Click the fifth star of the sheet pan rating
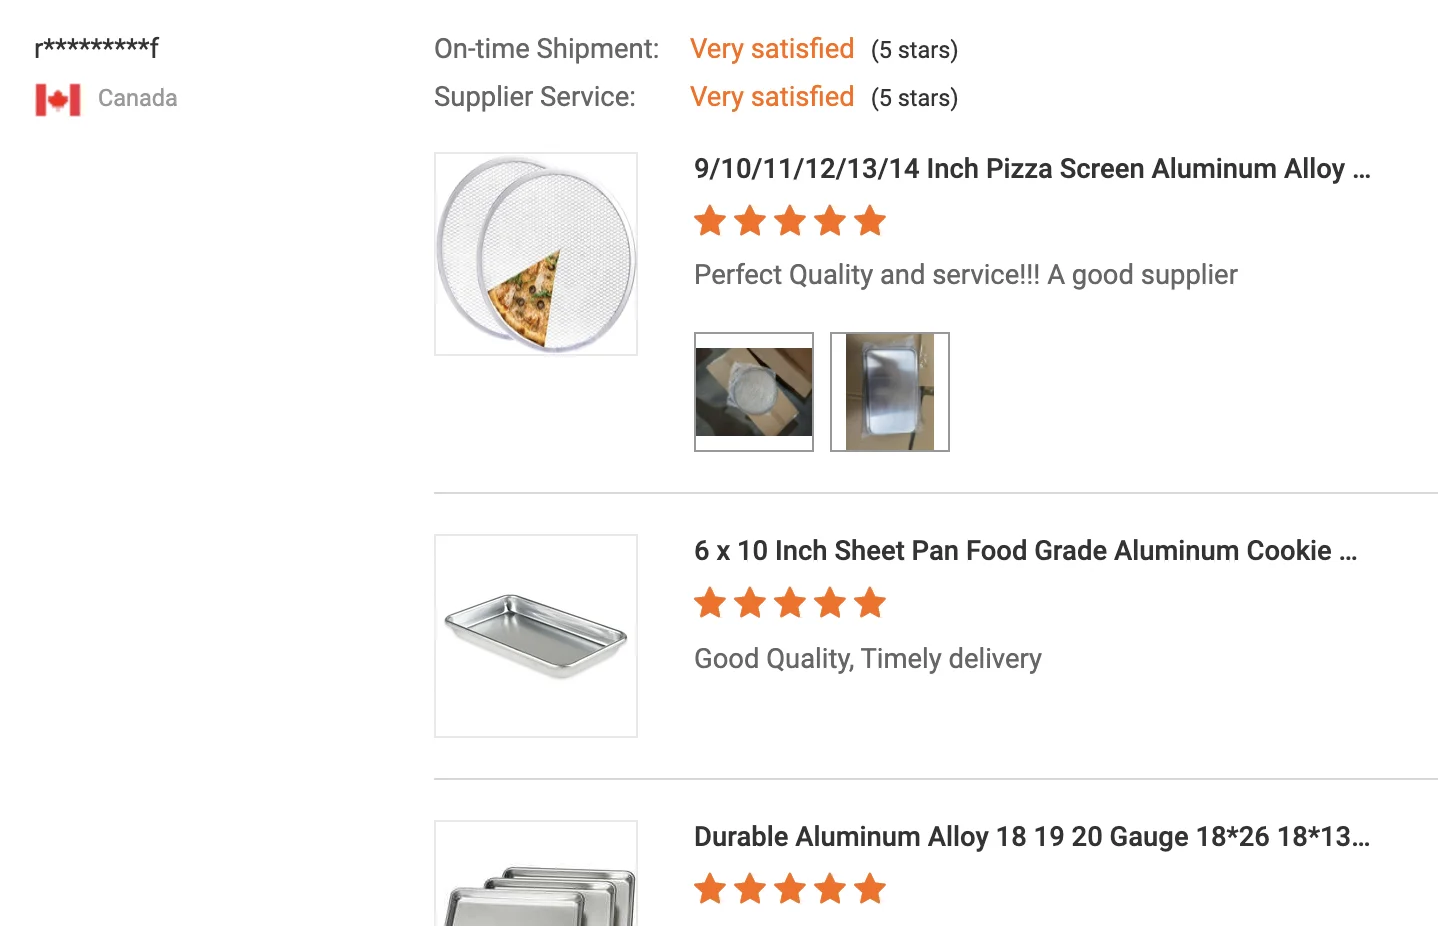This screenshot has width=1438, height=926. pyautogui.click(x=870, y=603)
